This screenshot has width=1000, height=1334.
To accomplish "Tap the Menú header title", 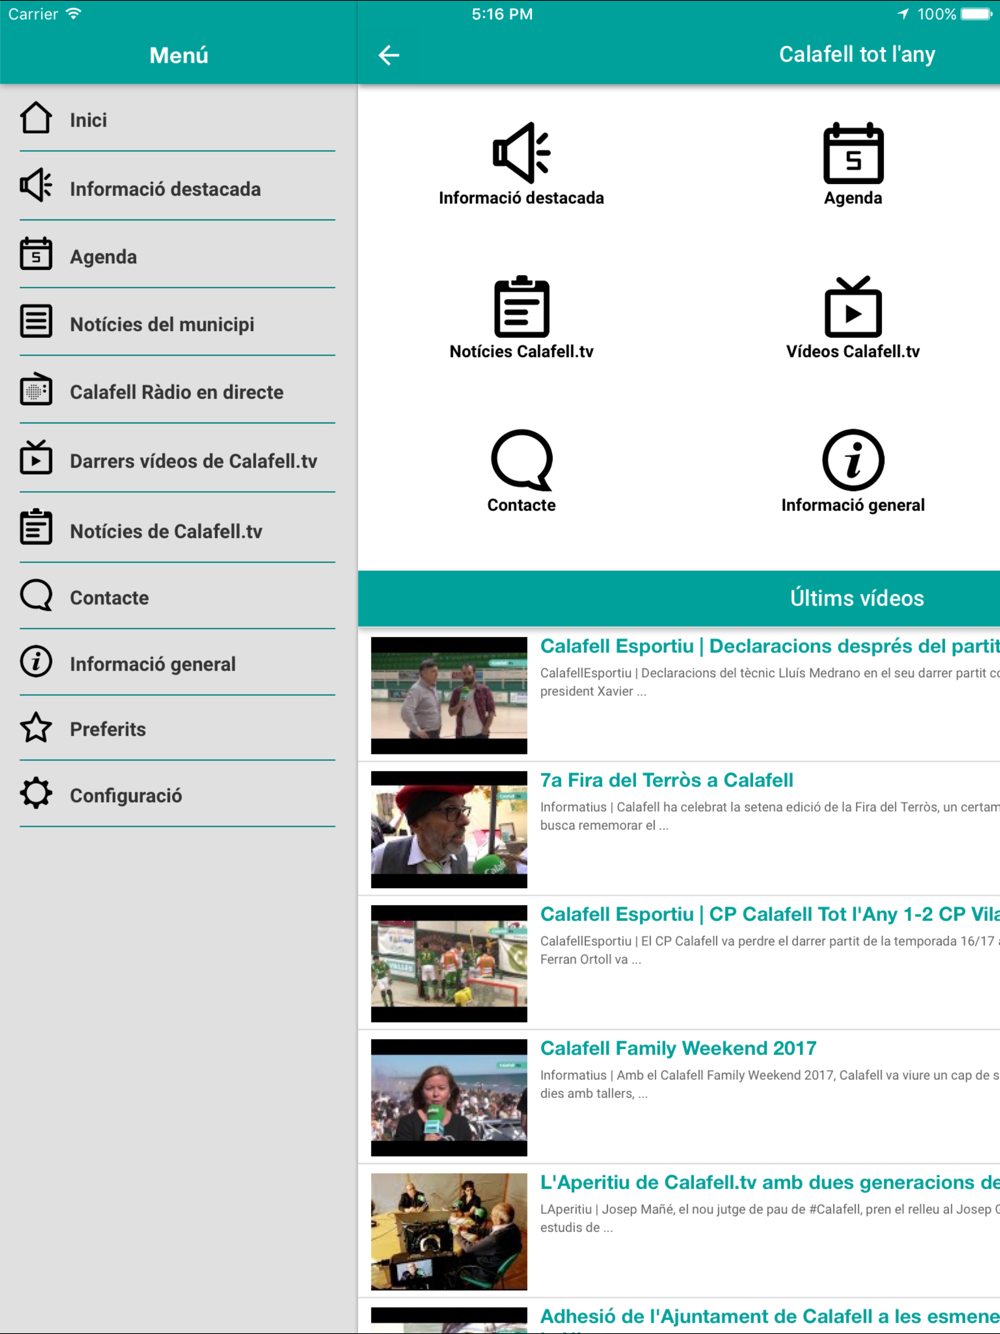I will (x=179, y=56).
